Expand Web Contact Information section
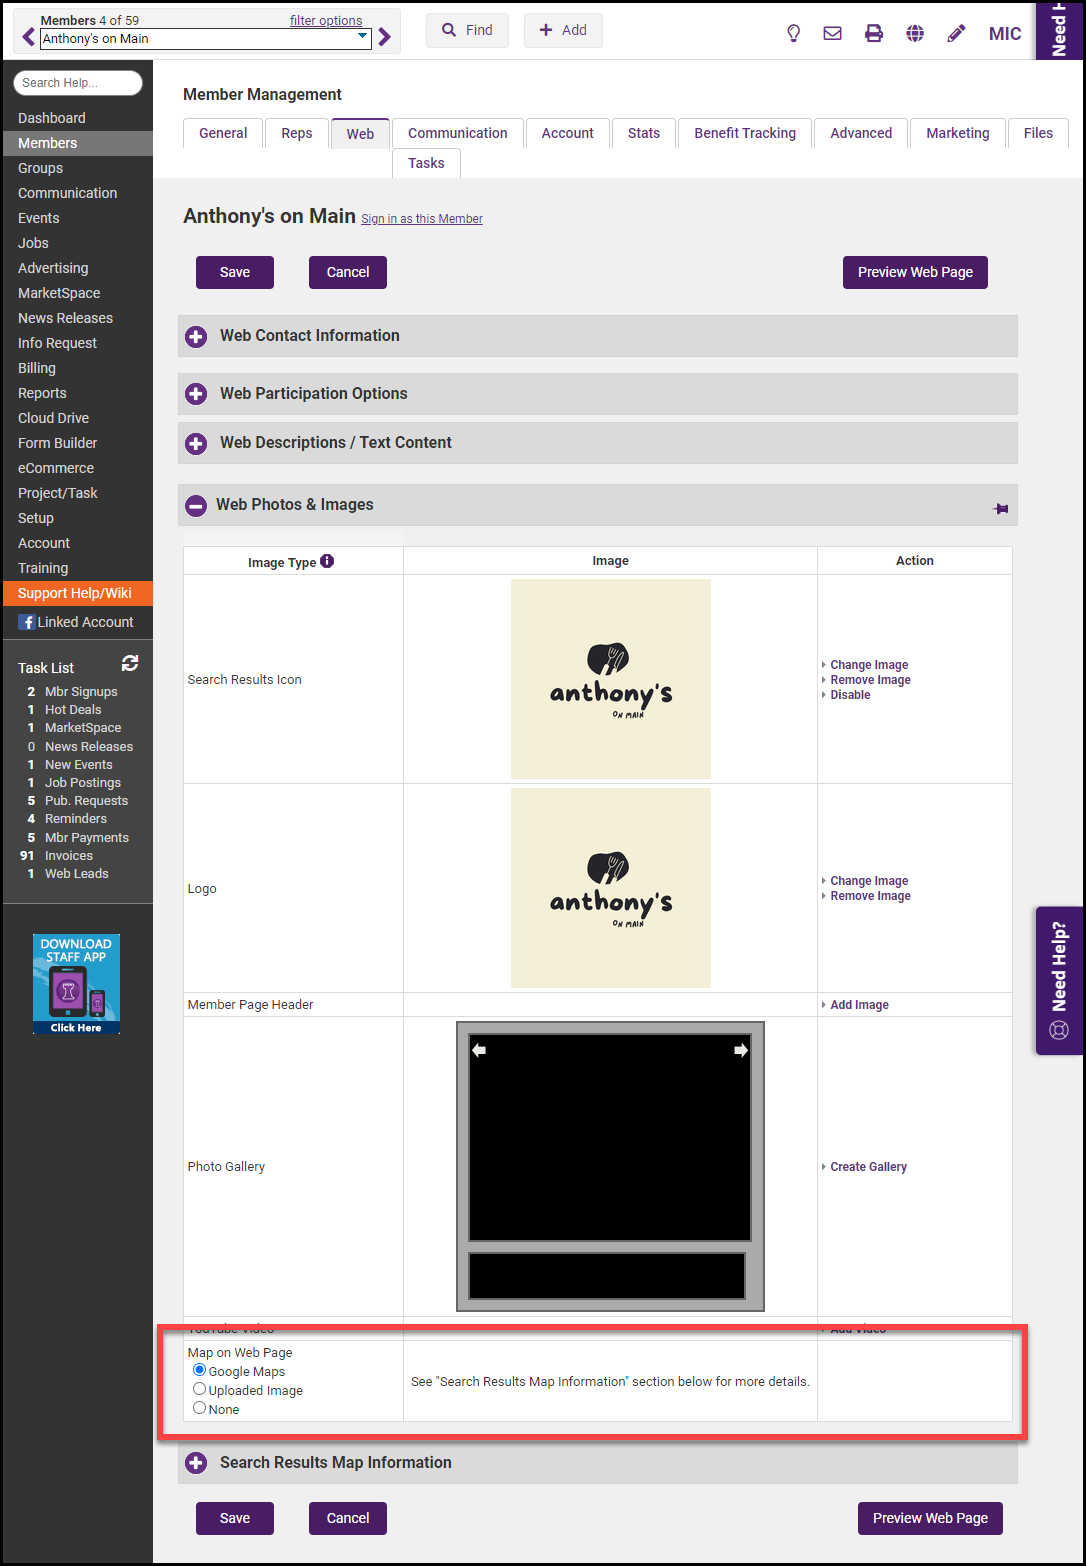 click(x=196, y=337)
